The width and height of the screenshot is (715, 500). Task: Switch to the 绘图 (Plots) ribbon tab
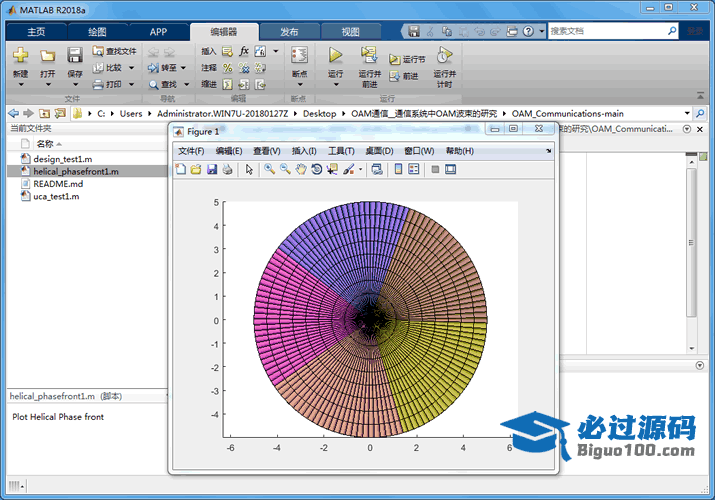click(97, 31)
